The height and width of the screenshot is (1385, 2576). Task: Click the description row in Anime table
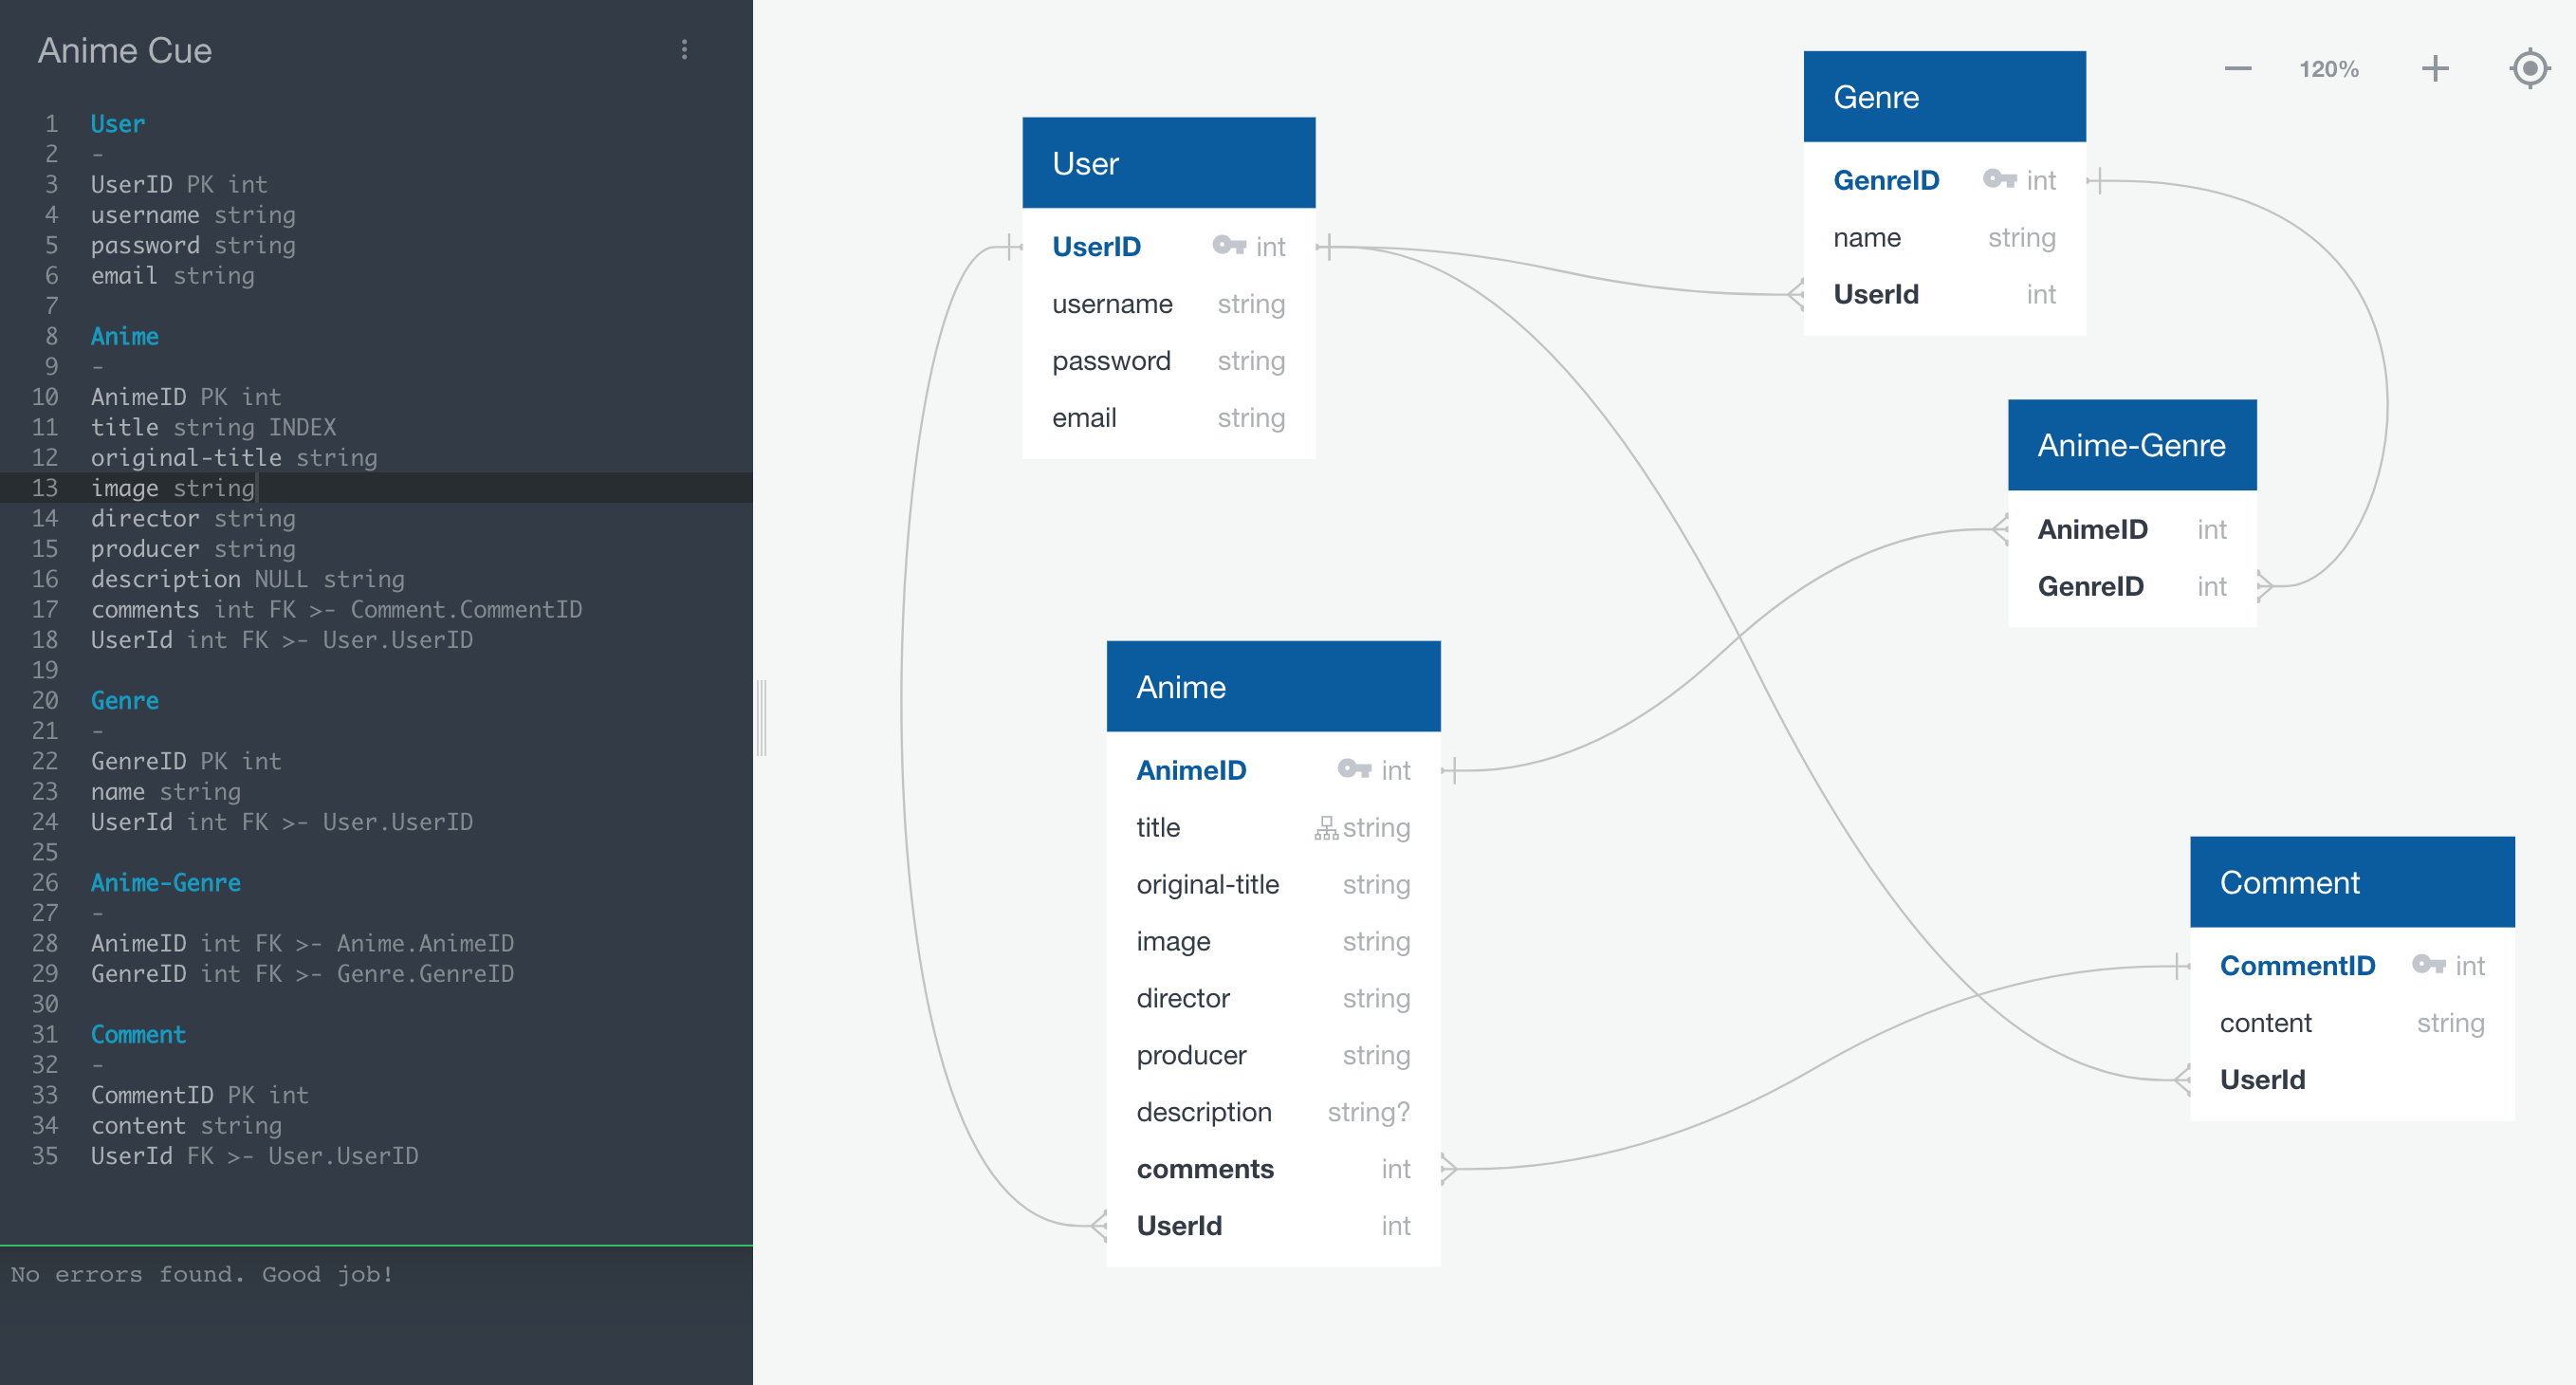coord(1273,1112)
